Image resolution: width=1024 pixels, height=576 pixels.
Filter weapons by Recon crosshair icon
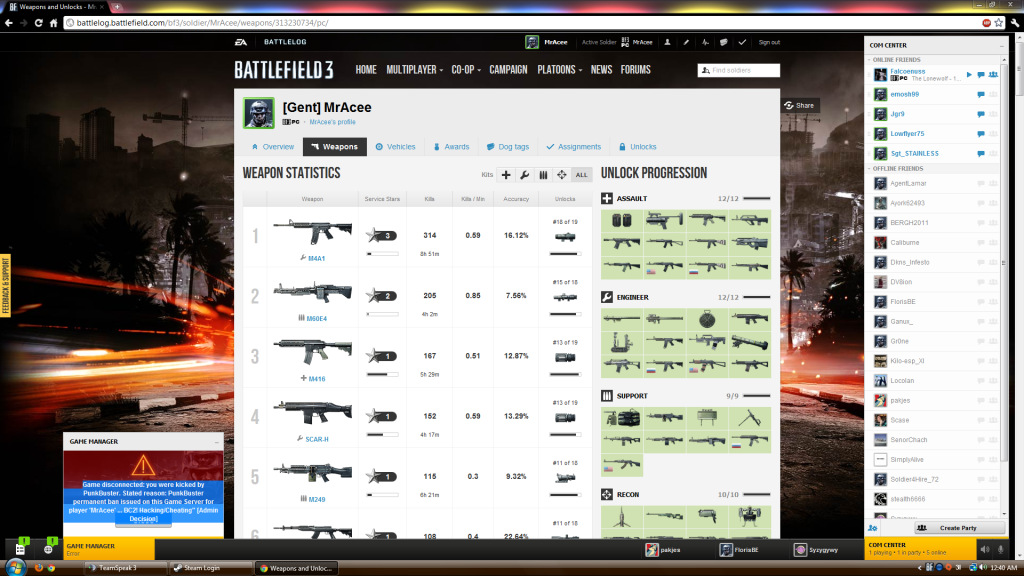point(562,175)
